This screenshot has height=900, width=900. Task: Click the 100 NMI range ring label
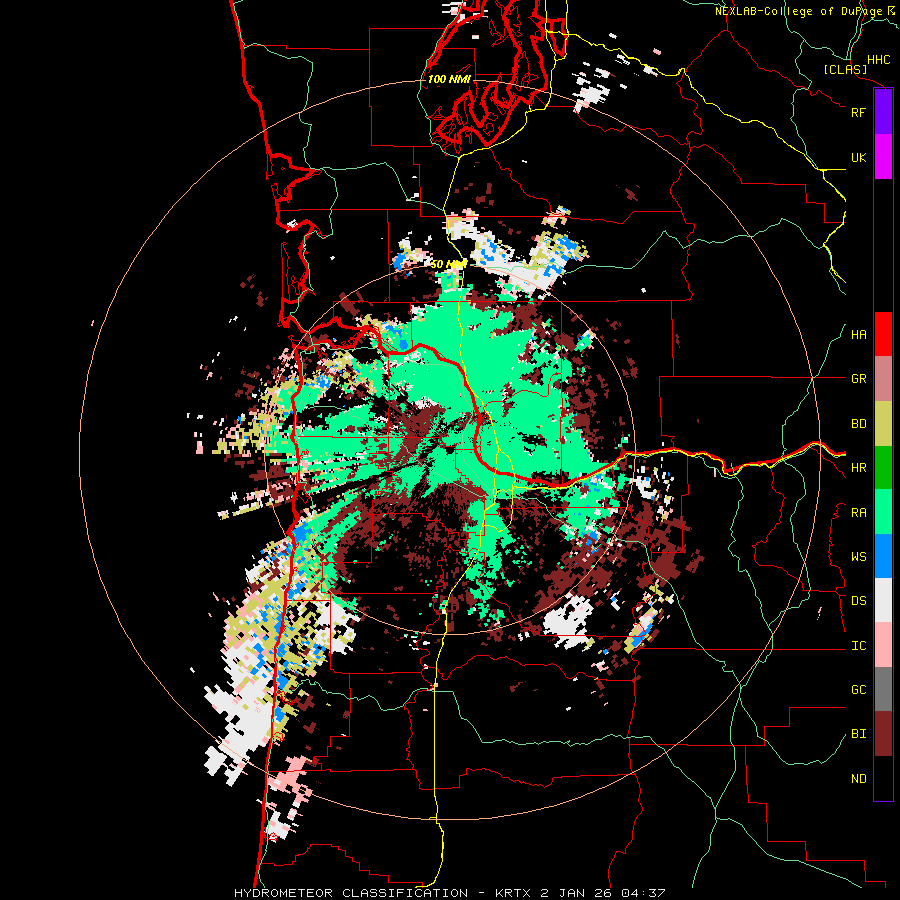coord(449,79)
